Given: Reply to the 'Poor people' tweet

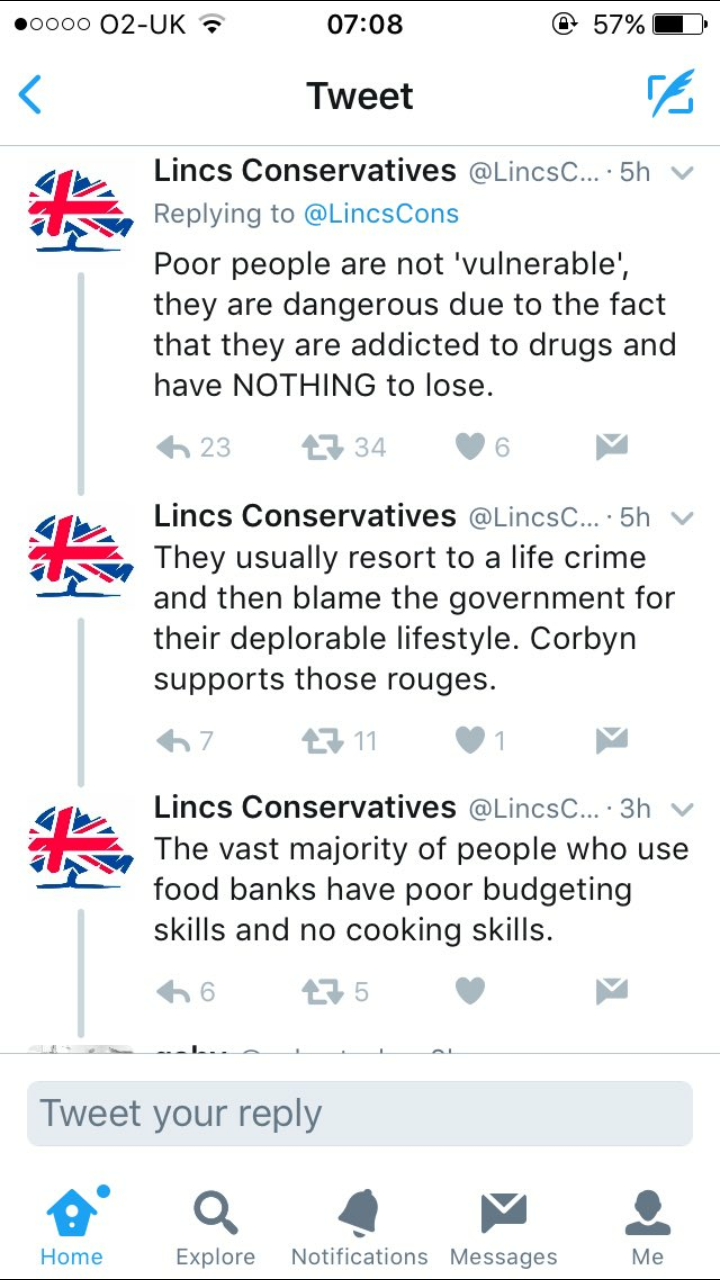Looking at the screenshot, I should [x=174, y=447].
